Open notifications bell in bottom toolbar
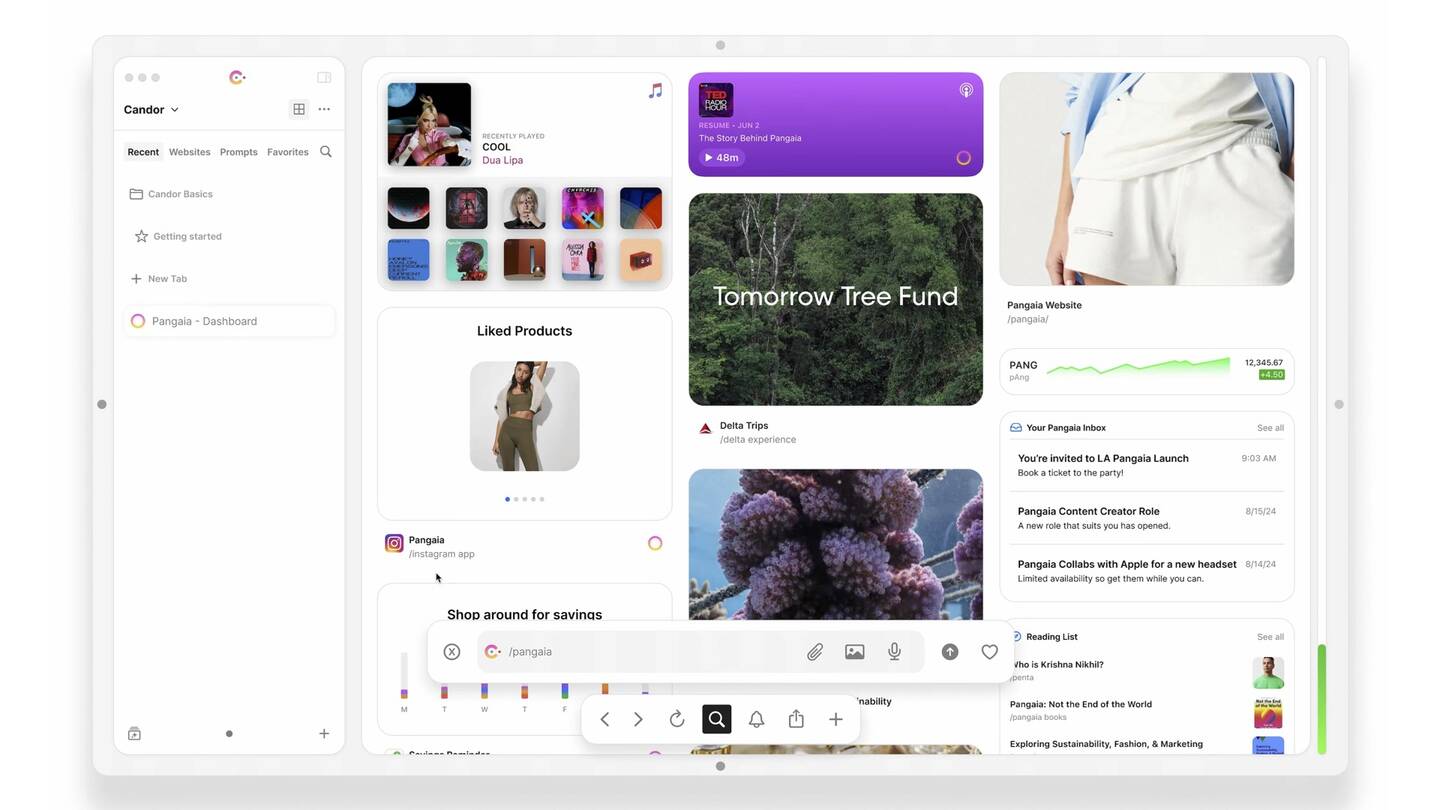 pyautogui.click(x=756, y=719)
